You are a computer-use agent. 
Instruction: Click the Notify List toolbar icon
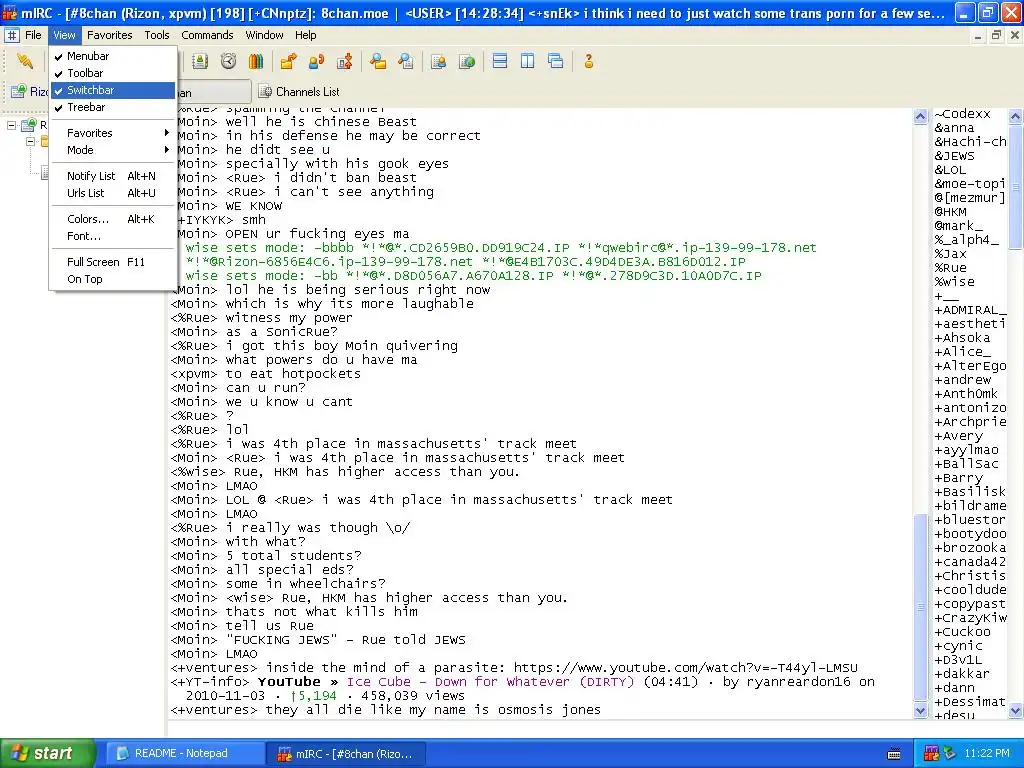click(439, 61)
